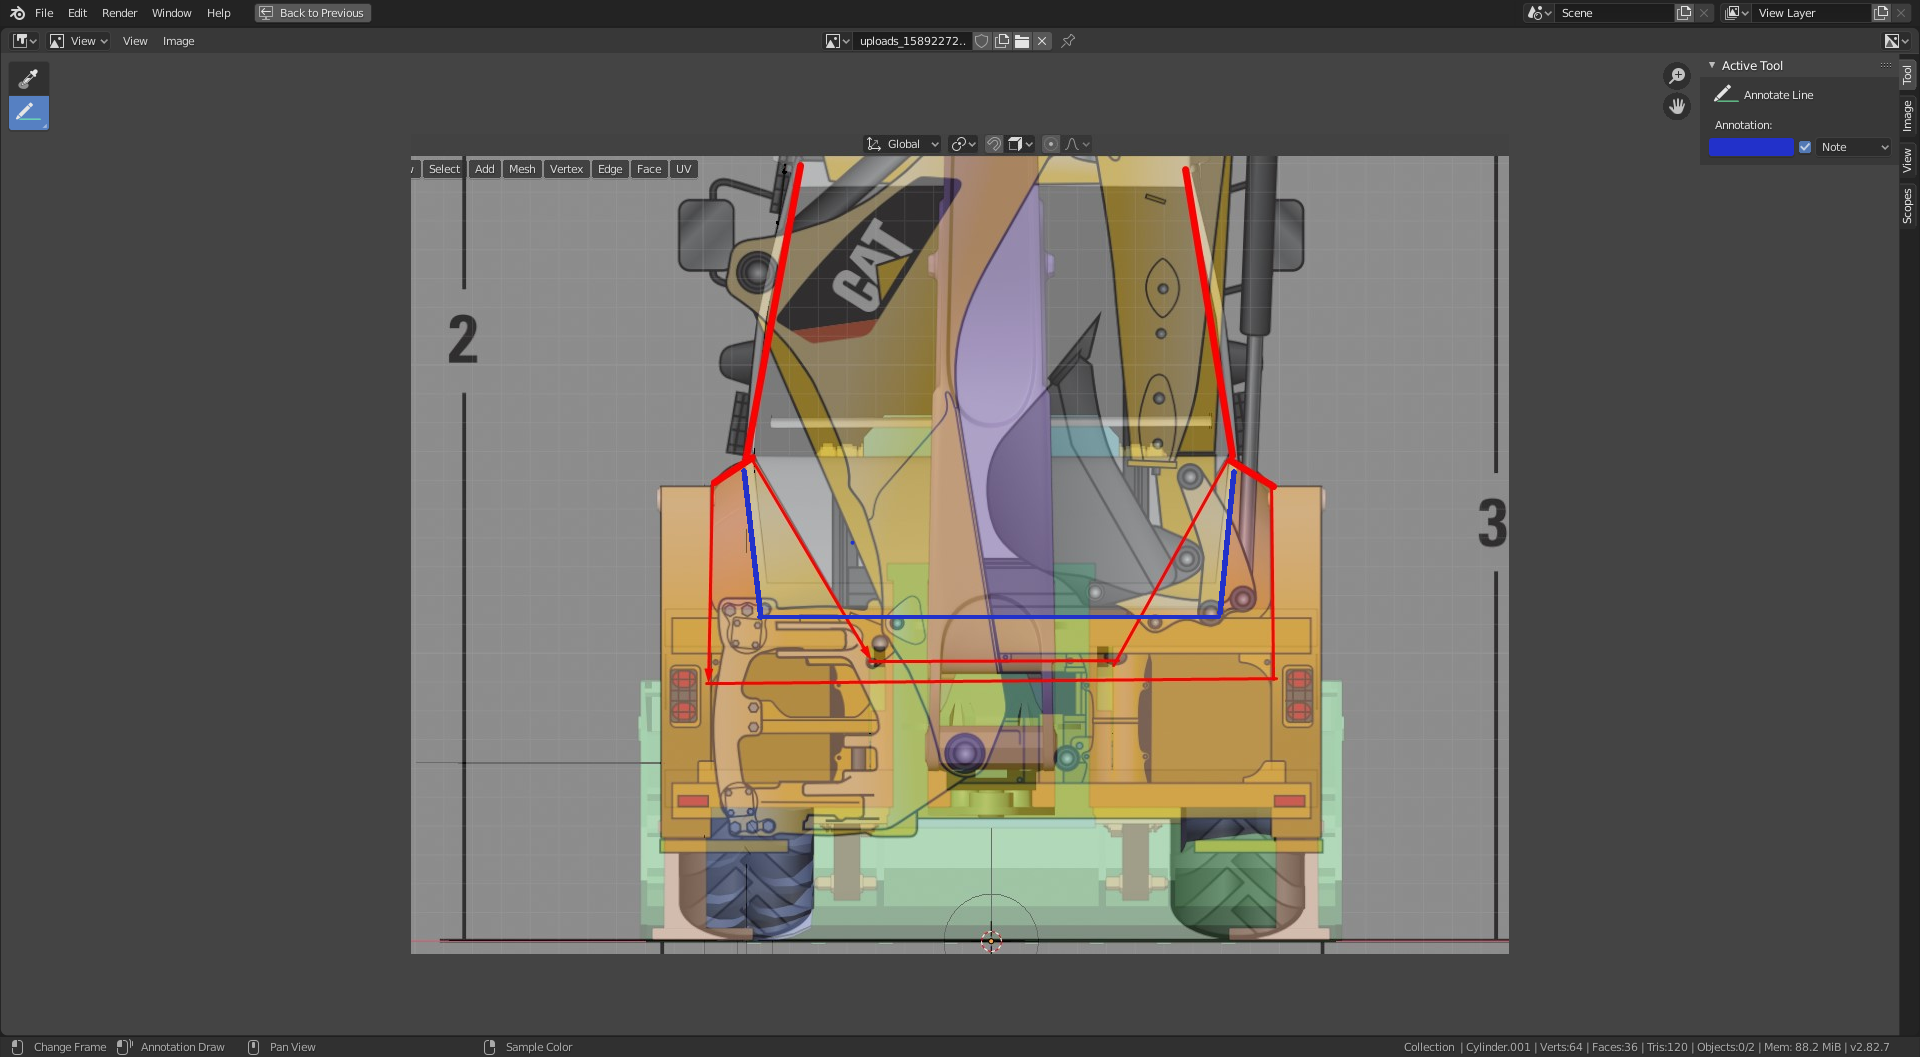Switch to the Image sidebar tab
The width and height of the screenshot is (1920, 1057).
click(x=1908, y=116)
